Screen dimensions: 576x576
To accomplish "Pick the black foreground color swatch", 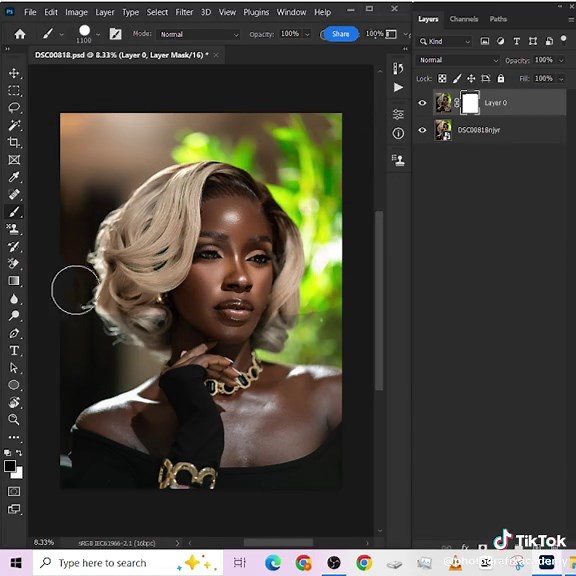I will [x=9, y=465].
